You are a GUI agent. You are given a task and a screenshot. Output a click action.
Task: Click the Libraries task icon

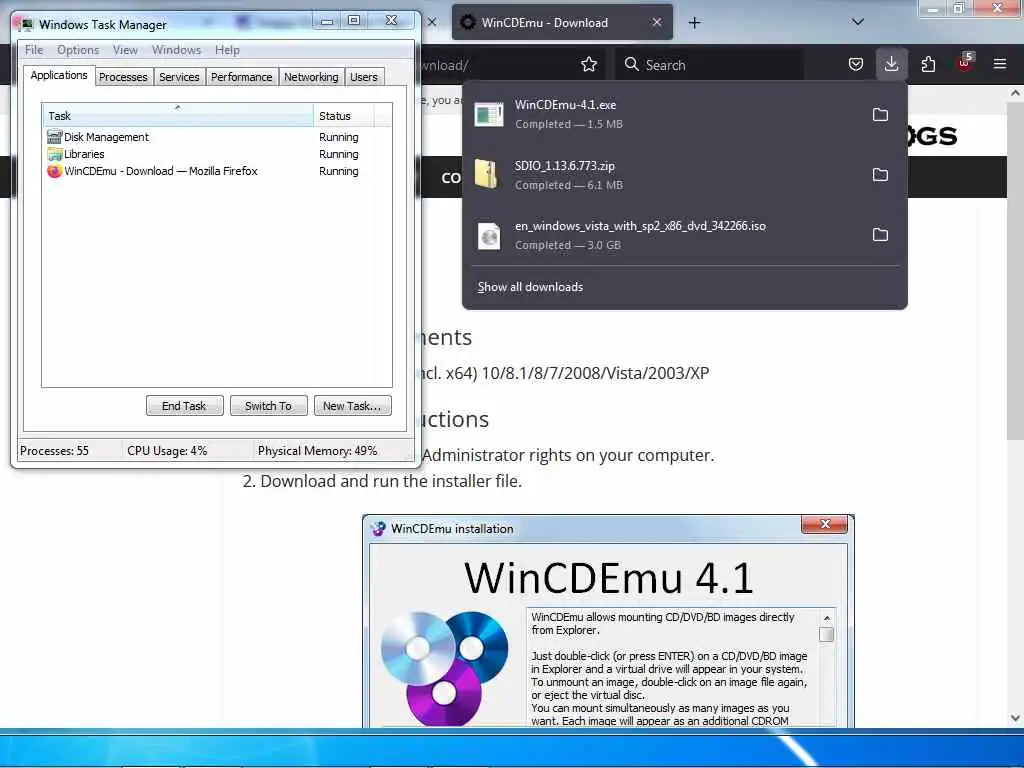point(54,154)
